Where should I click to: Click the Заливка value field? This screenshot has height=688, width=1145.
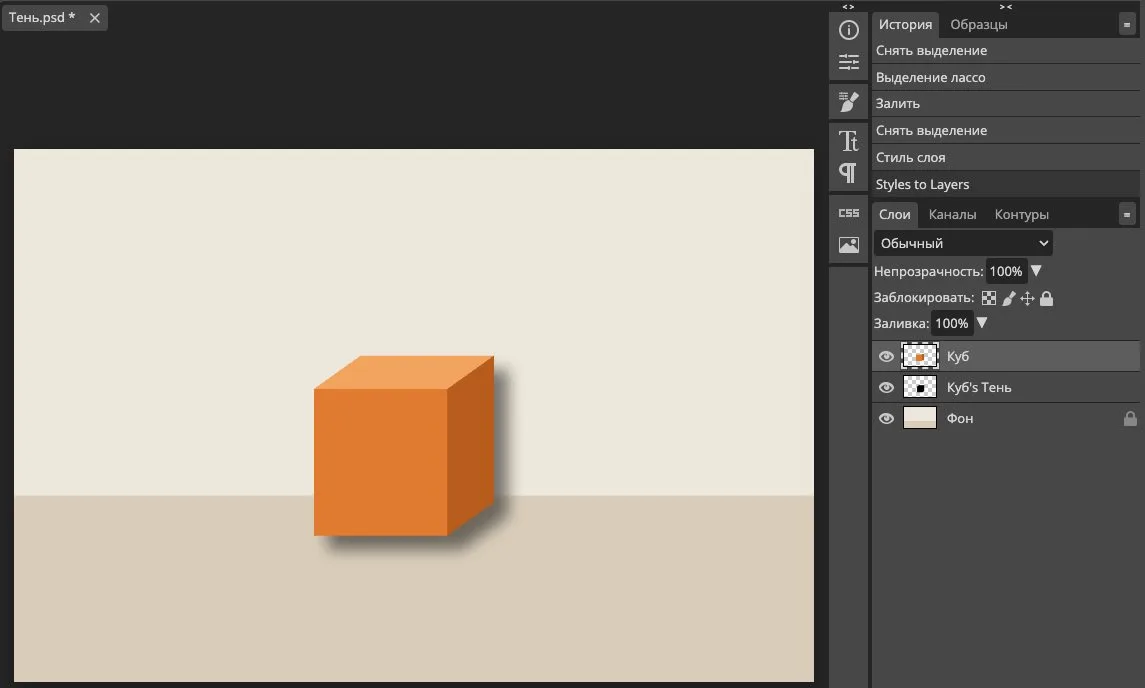pos(951,324)
